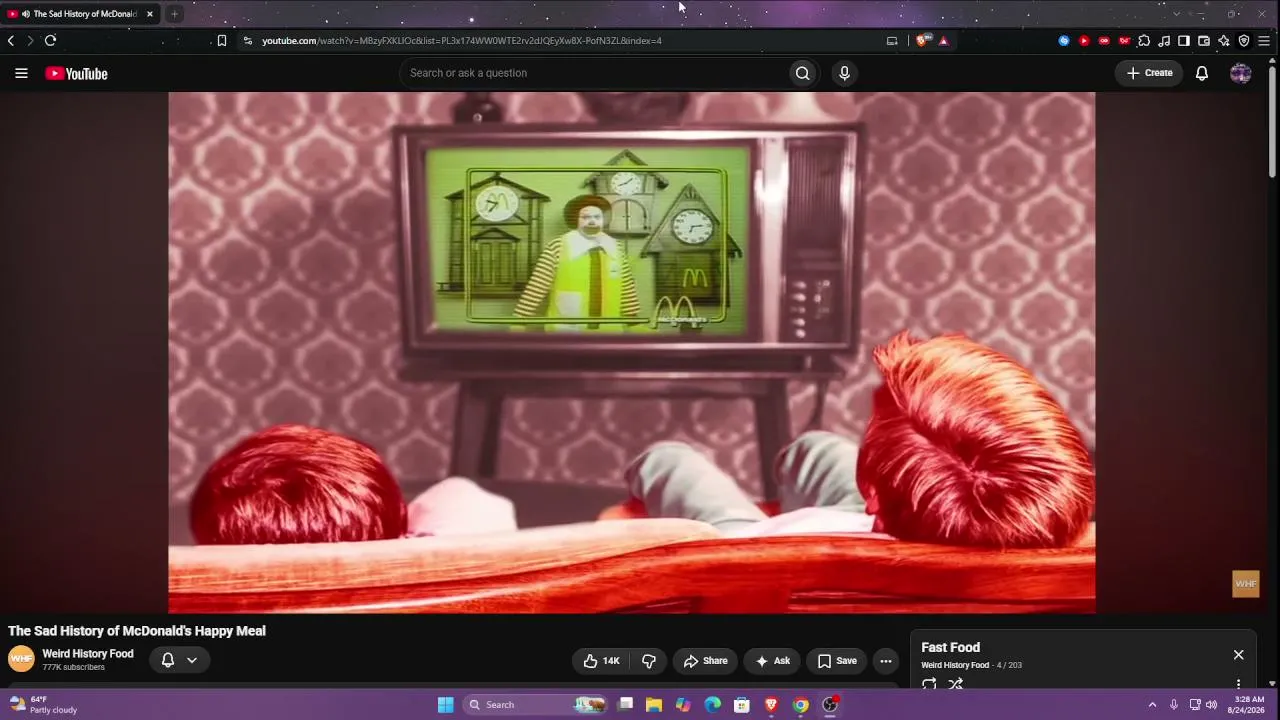
Task: Open playlist options three-dot menu
Action: [1238, 684]
